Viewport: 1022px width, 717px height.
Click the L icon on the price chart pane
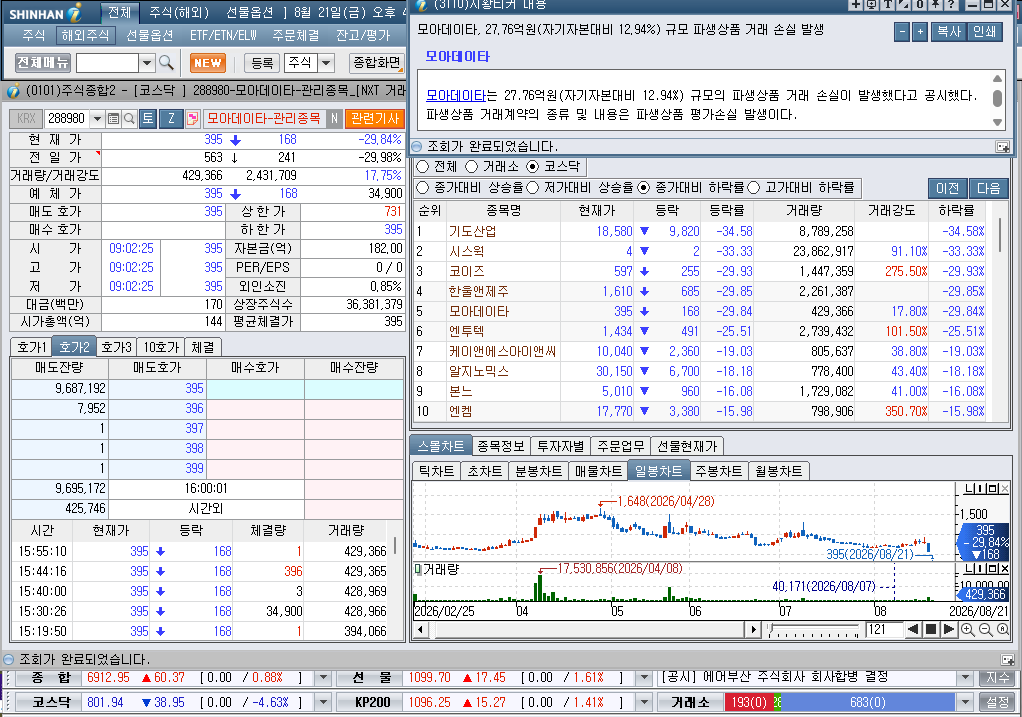969,489
